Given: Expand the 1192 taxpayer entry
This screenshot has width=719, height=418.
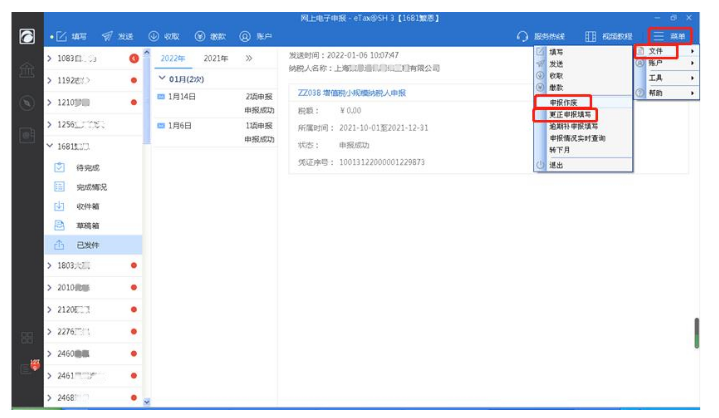Looking at the screenshot, I should pyautogui.click(x=50, y=80).
